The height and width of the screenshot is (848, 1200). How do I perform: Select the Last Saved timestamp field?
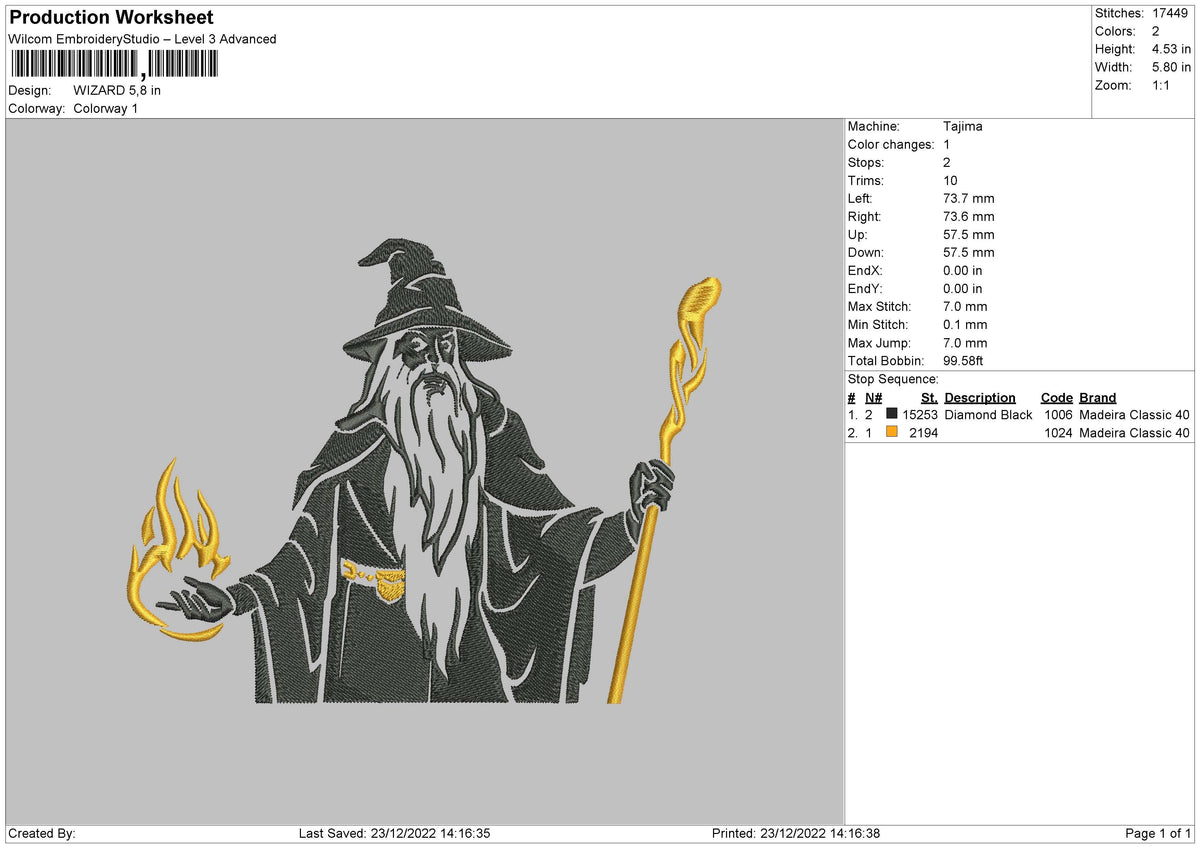(395, 832)
